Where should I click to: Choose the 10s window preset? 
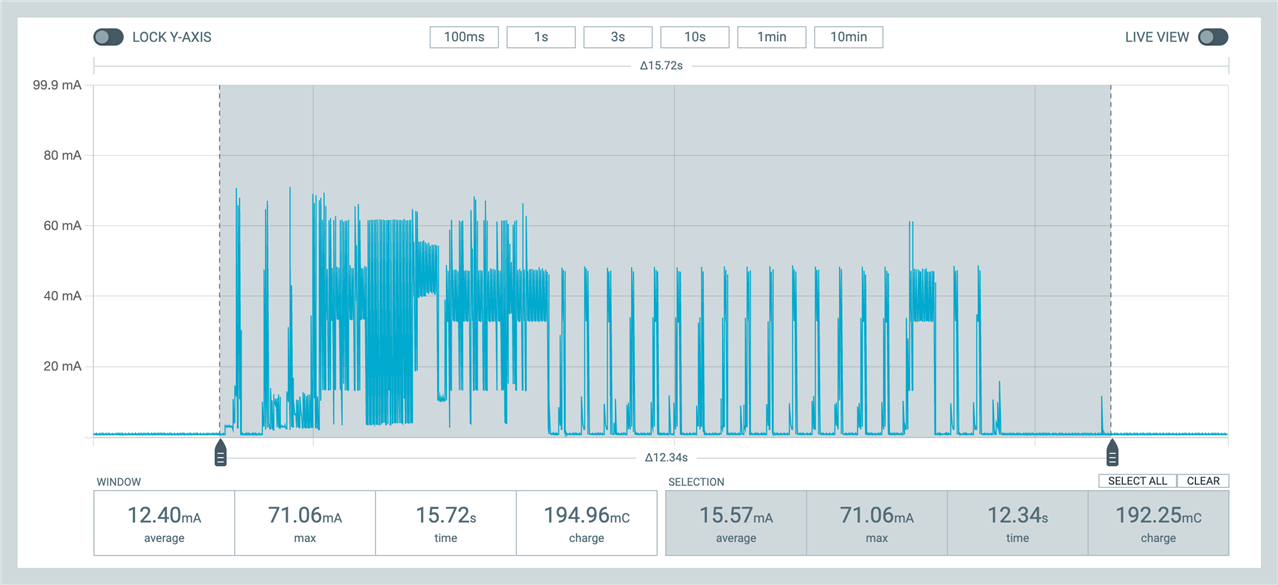pos(694,36)
